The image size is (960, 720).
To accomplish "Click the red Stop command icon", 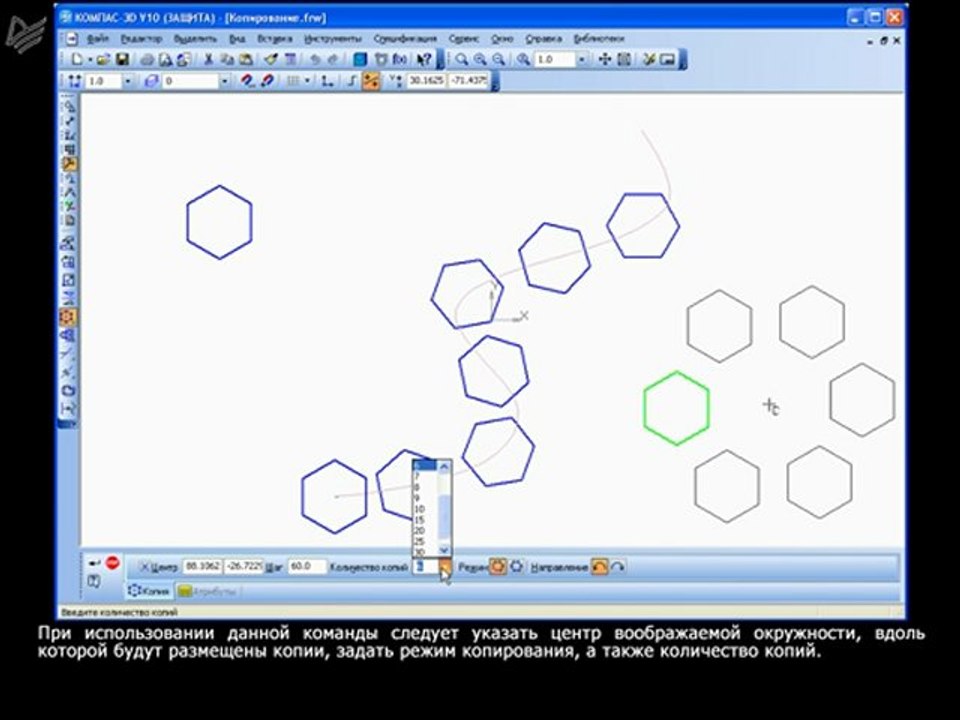I will 113,562.
